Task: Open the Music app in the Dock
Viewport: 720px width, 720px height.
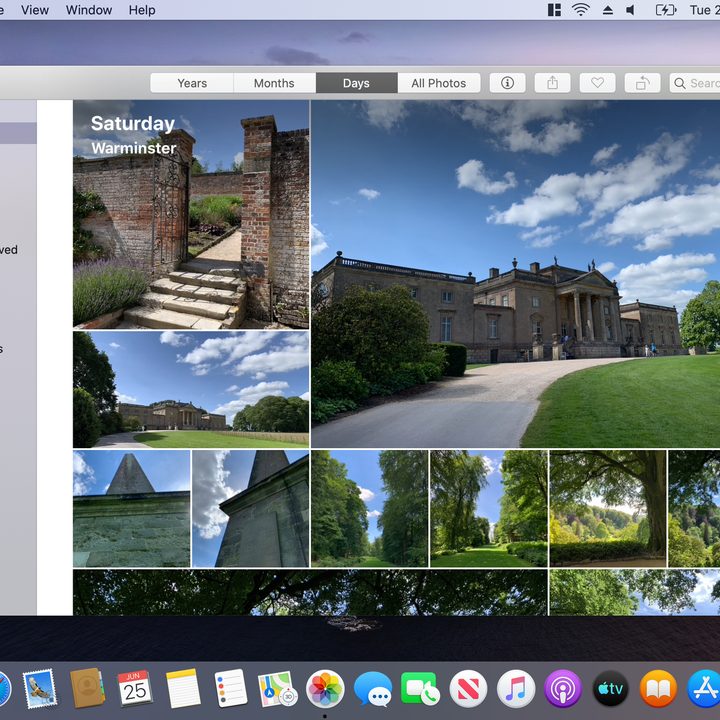Action: (x=516, y=689)
